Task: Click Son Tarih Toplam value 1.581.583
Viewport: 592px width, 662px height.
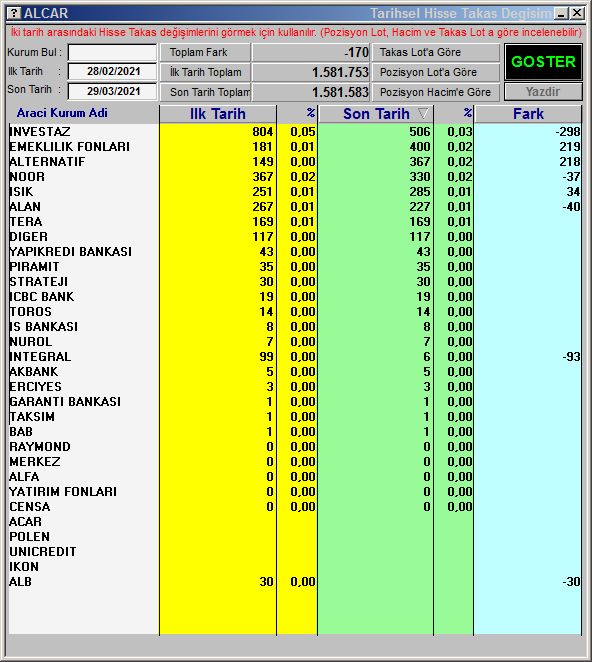Action: 340,92
